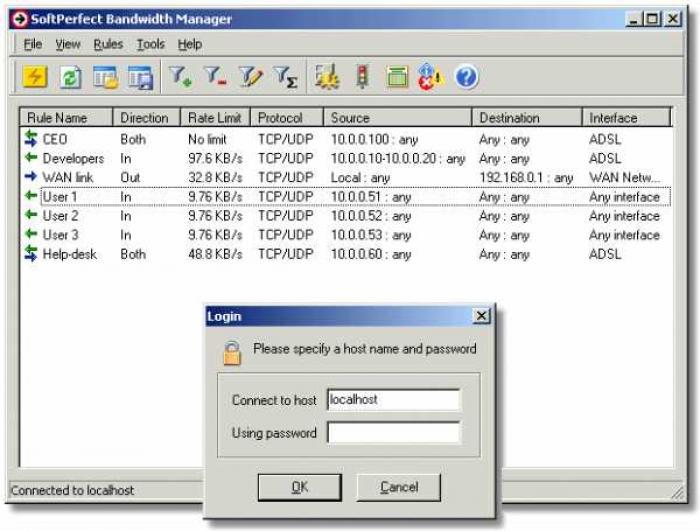Open the Rules menu

108,44
